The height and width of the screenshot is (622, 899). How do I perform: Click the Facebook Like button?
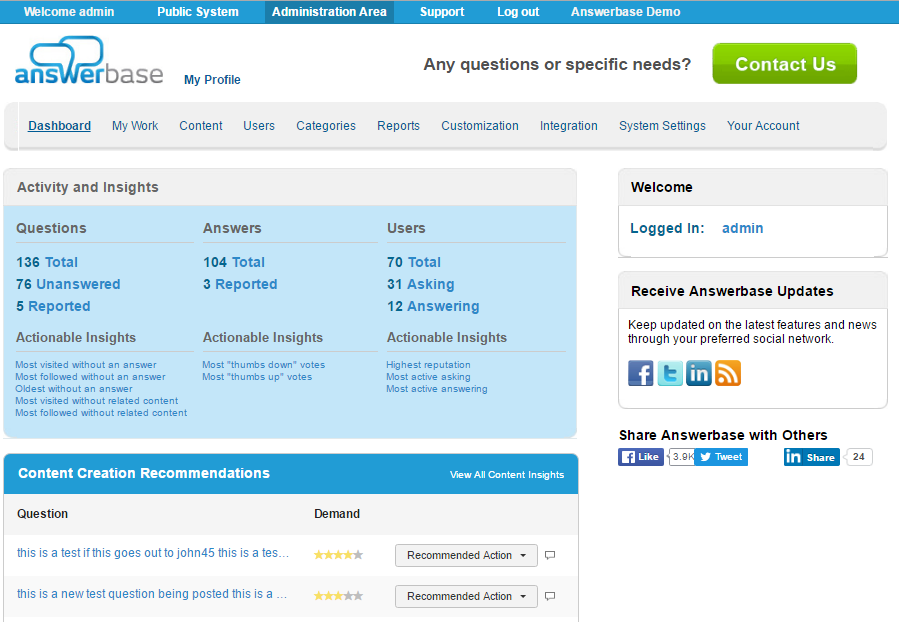point(641,457)
